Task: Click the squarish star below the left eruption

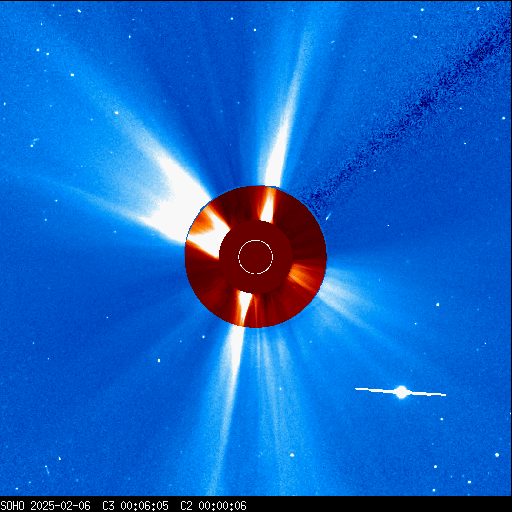Action: click(159, 360)
